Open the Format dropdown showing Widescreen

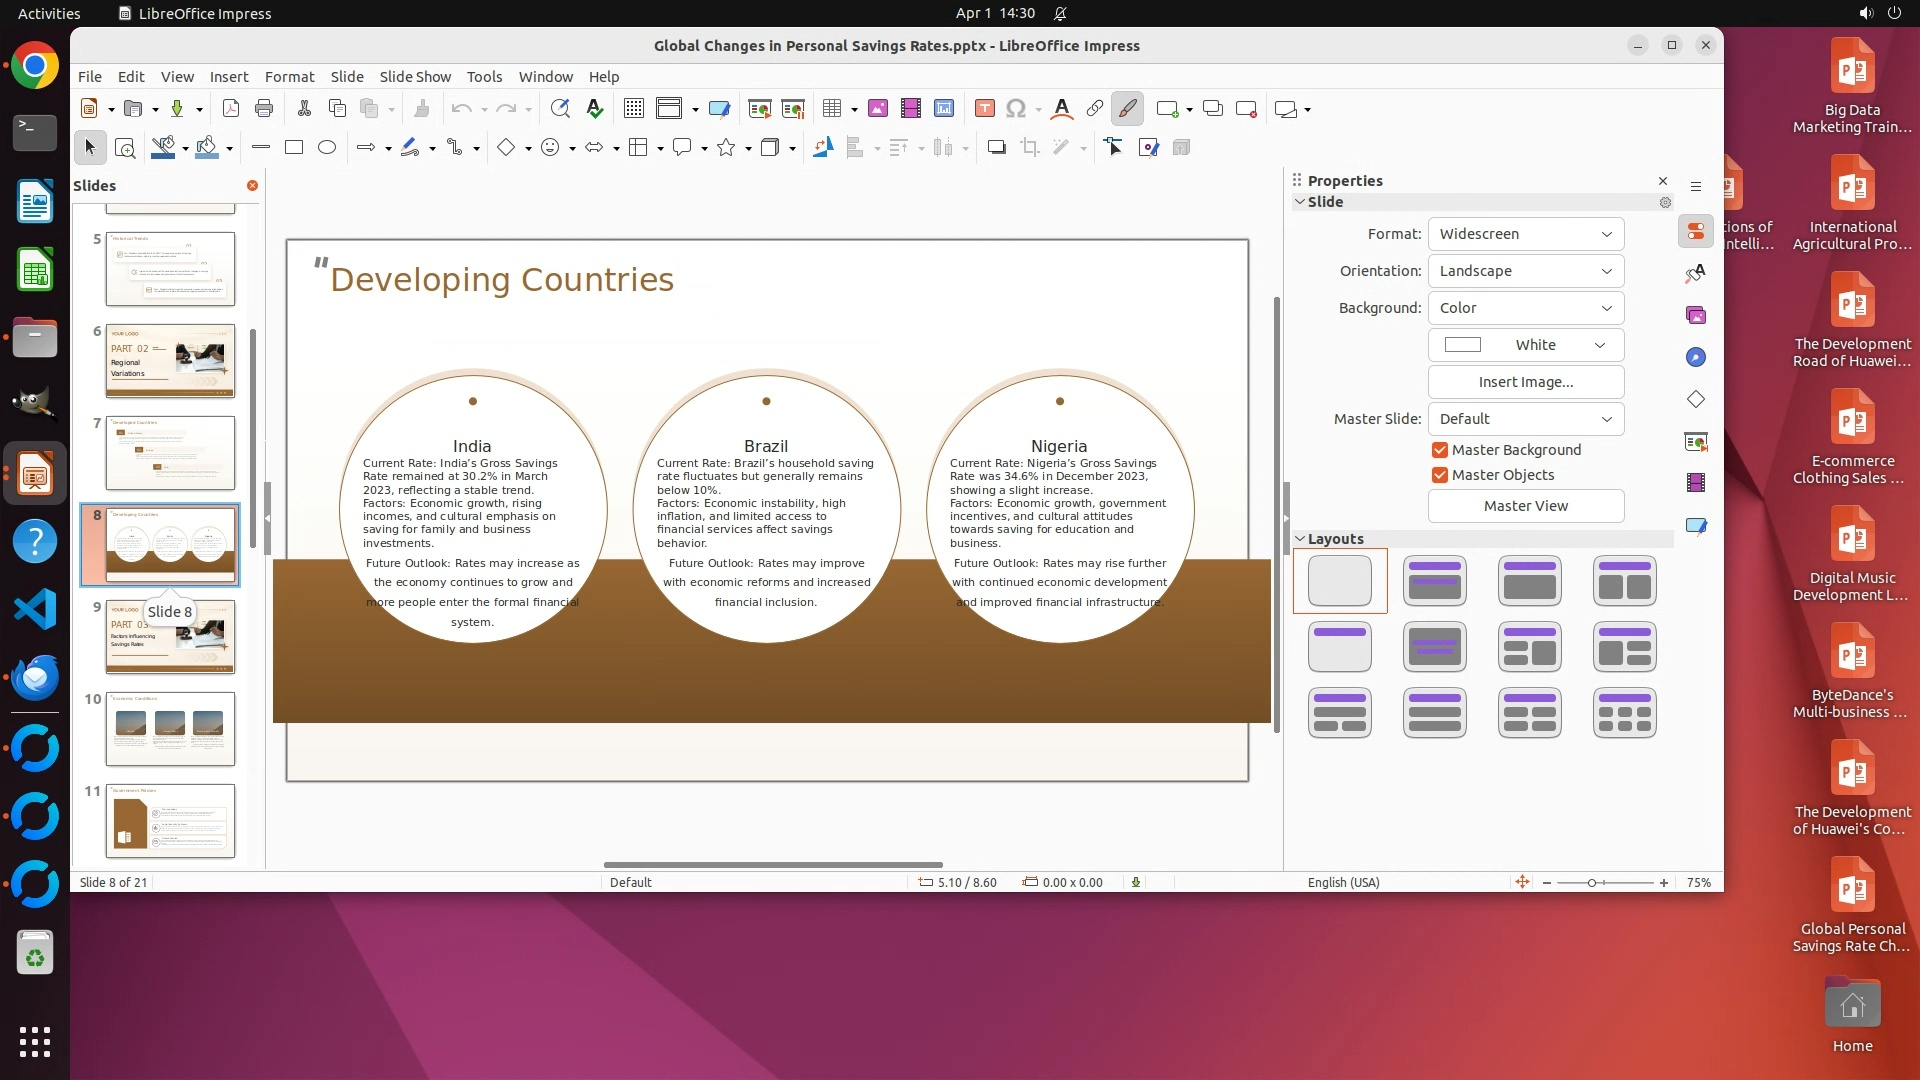pyautogui.click(x=1525, y=234)
